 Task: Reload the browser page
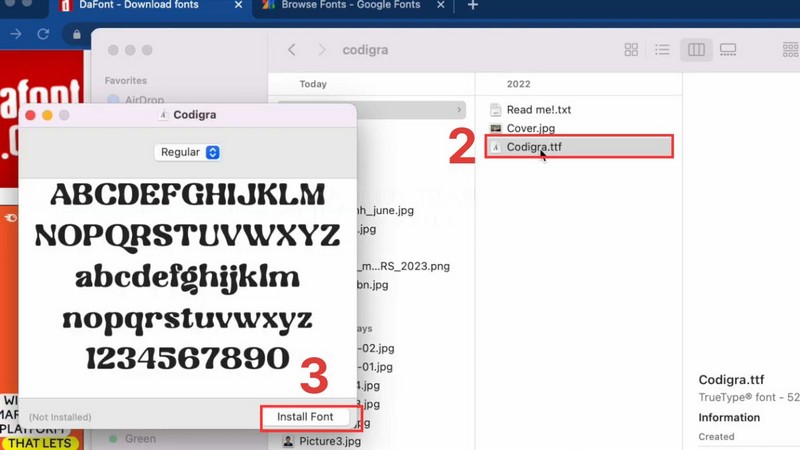pyautogui.click(x=43, y=34)
